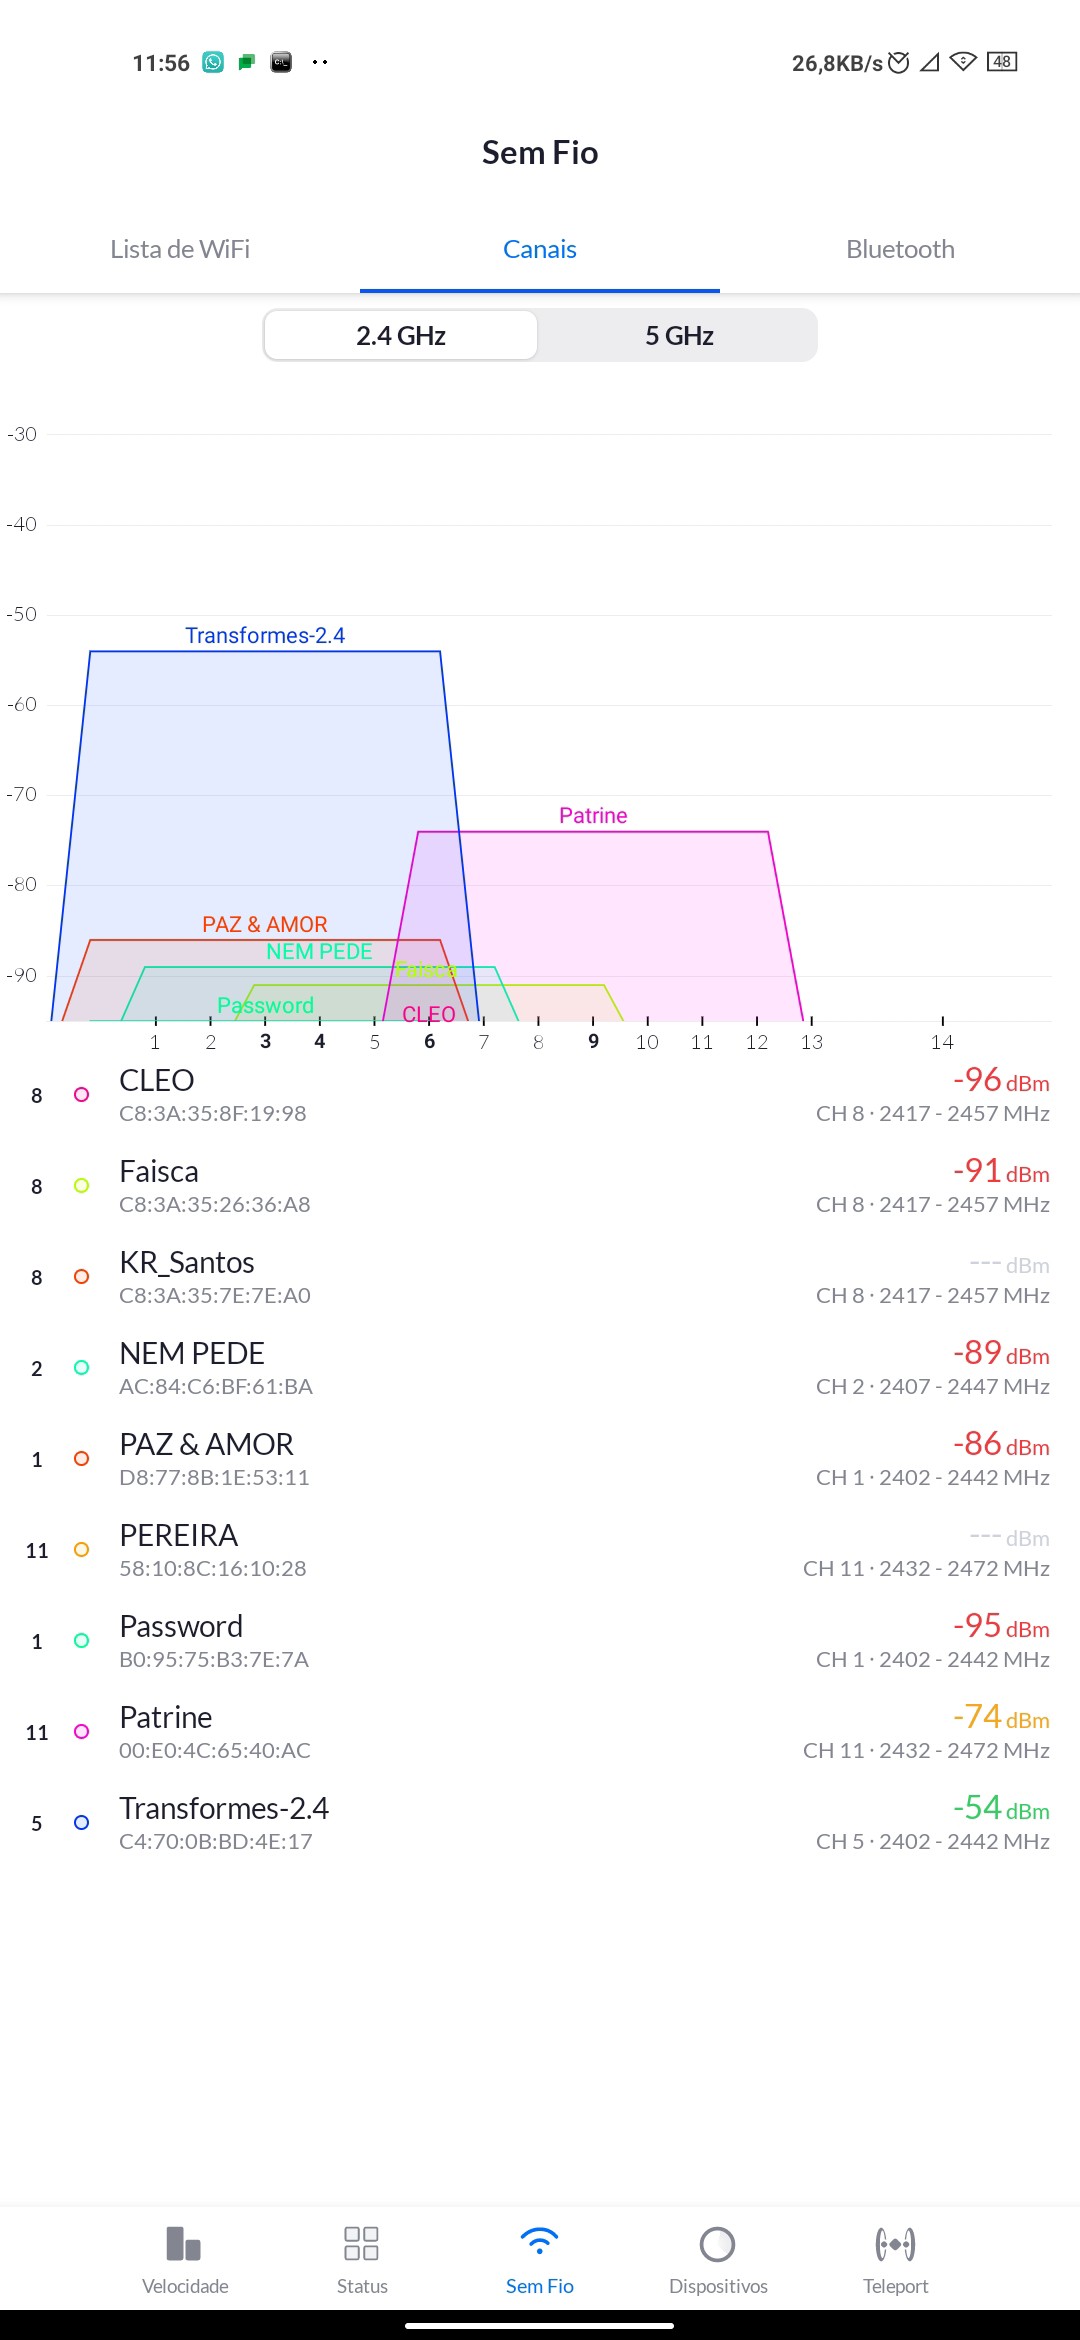Tap the battery indicator in status bar
Image resolution: width=1080 pixels, height=2340 pixels.
[1001, 62]
